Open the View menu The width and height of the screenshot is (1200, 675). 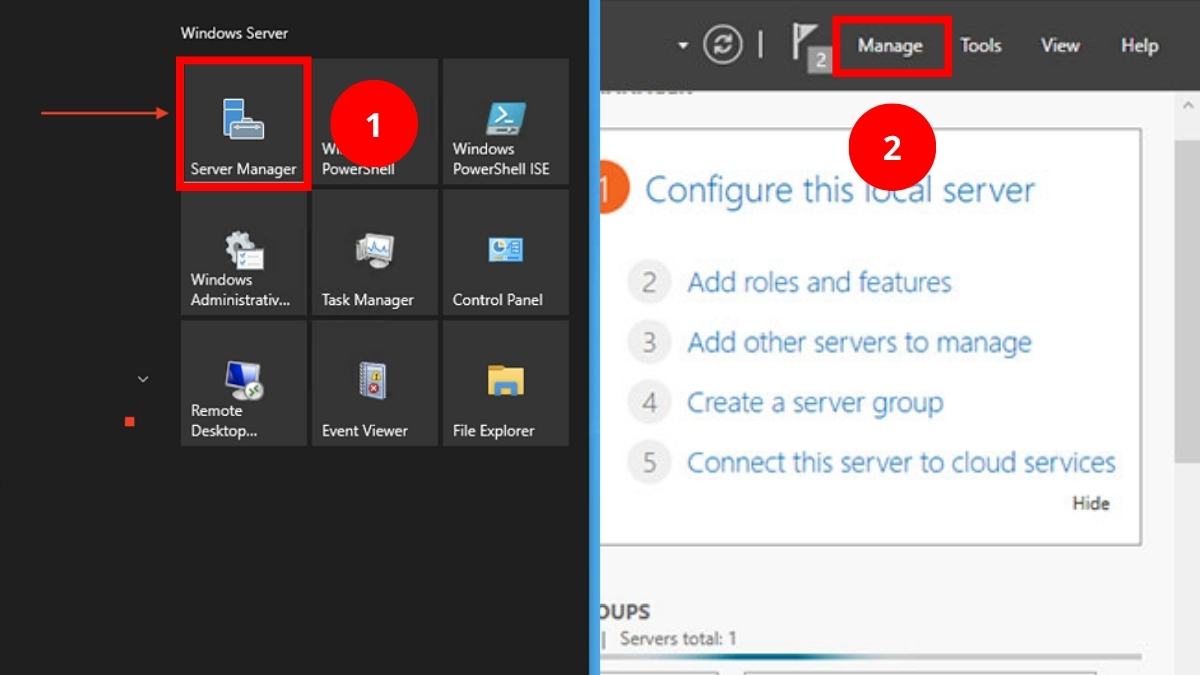pos(1060,45)
